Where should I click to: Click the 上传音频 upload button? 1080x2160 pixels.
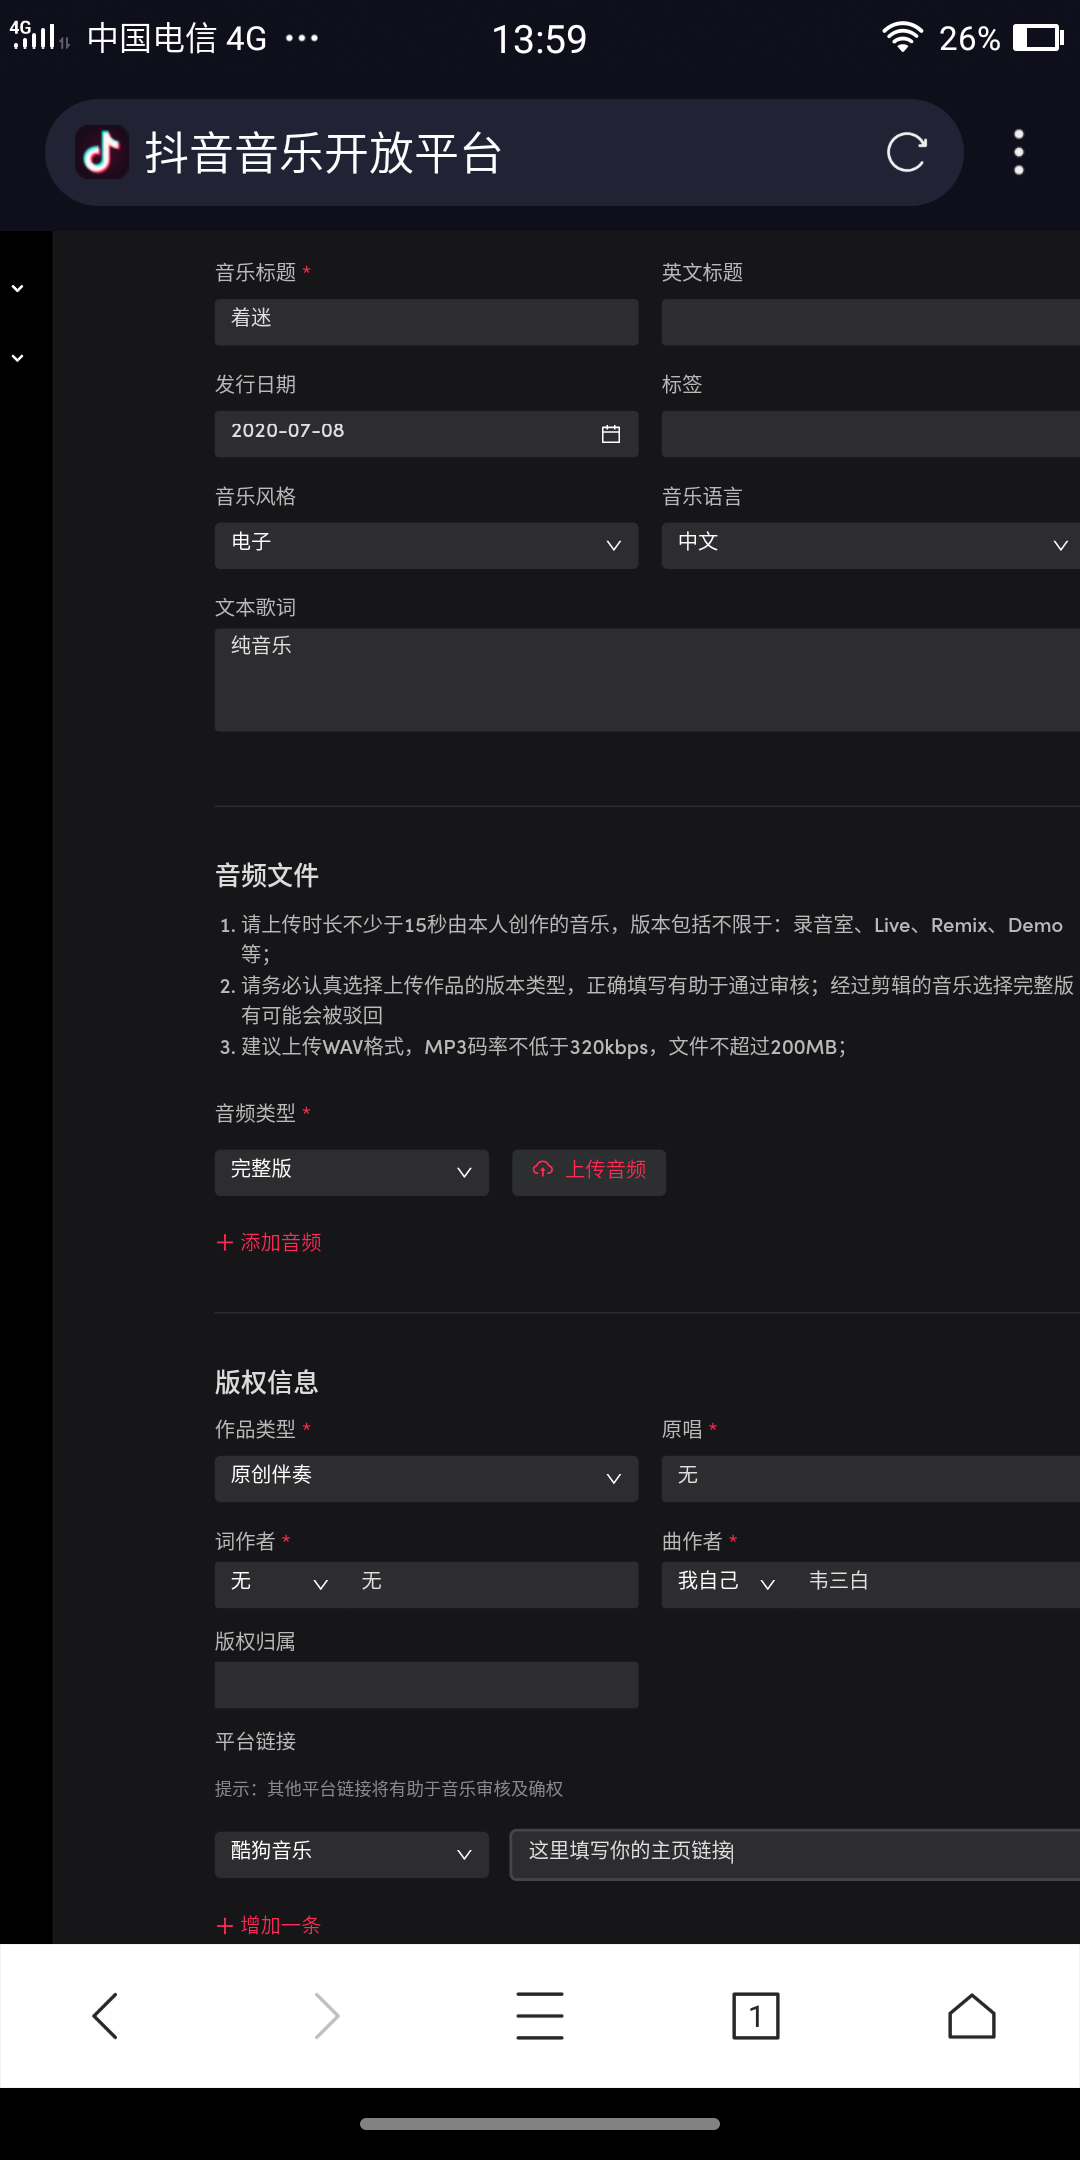(x=589, y=1172)
